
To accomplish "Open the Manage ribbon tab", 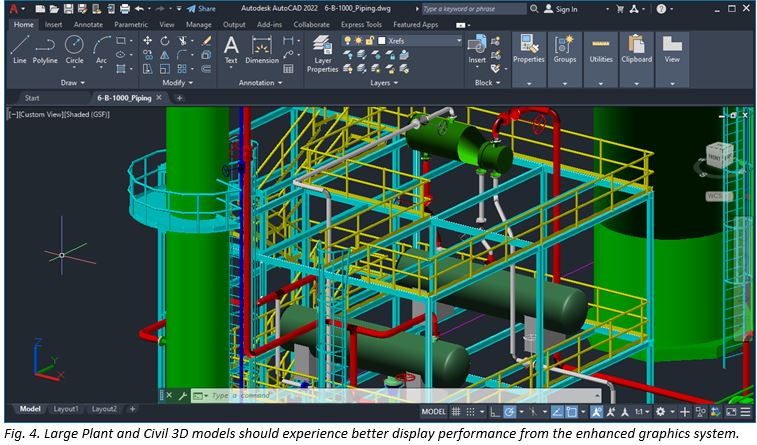I will [198, 25].
